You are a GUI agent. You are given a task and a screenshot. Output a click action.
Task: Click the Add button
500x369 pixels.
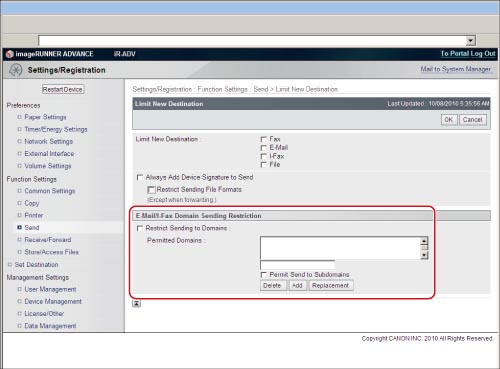297,286
